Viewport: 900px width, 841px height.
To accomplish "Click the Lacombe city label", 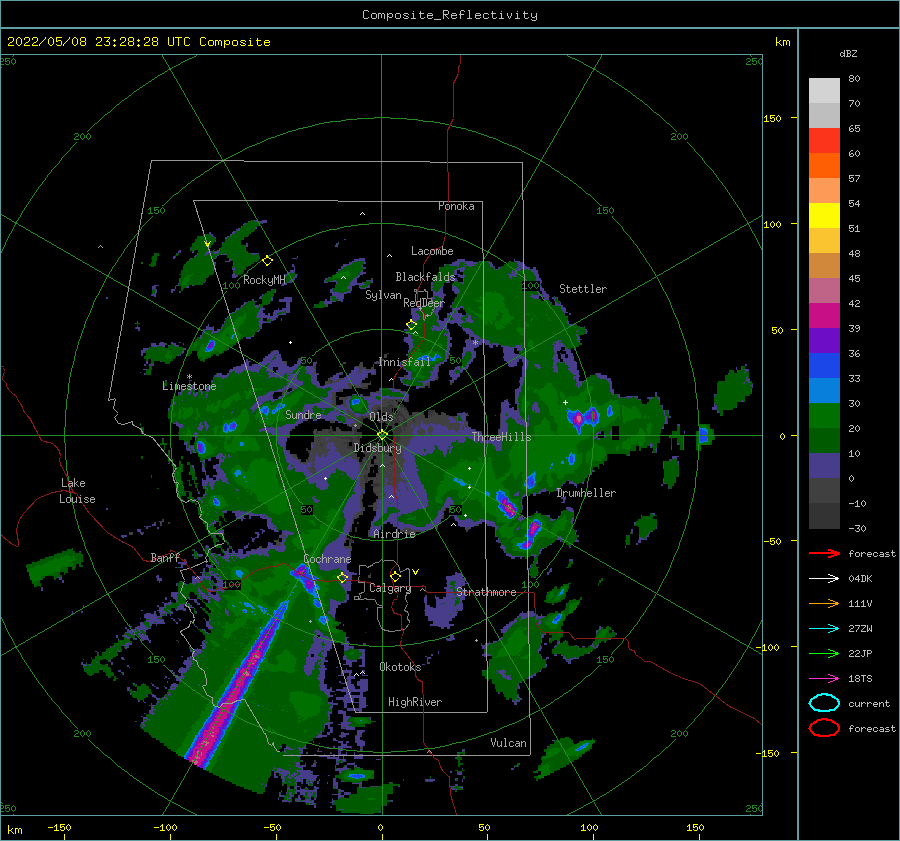I will point(432,251).
